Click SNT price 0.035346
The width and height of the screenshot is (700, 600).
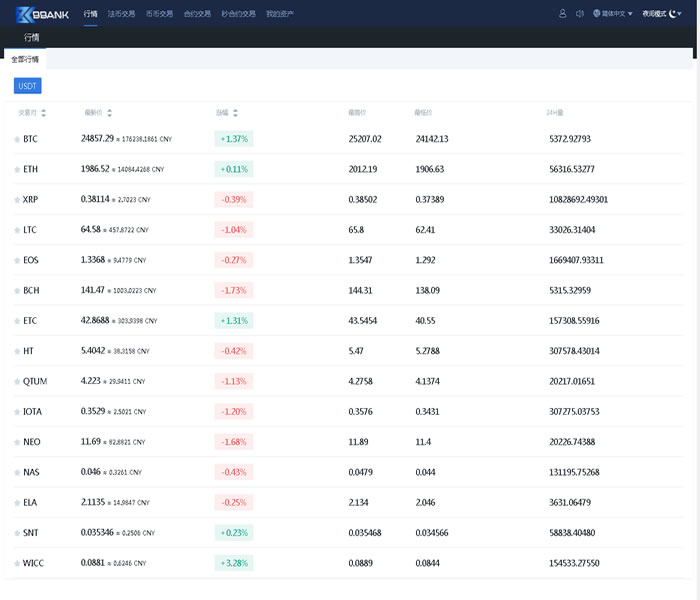(97, 533)
